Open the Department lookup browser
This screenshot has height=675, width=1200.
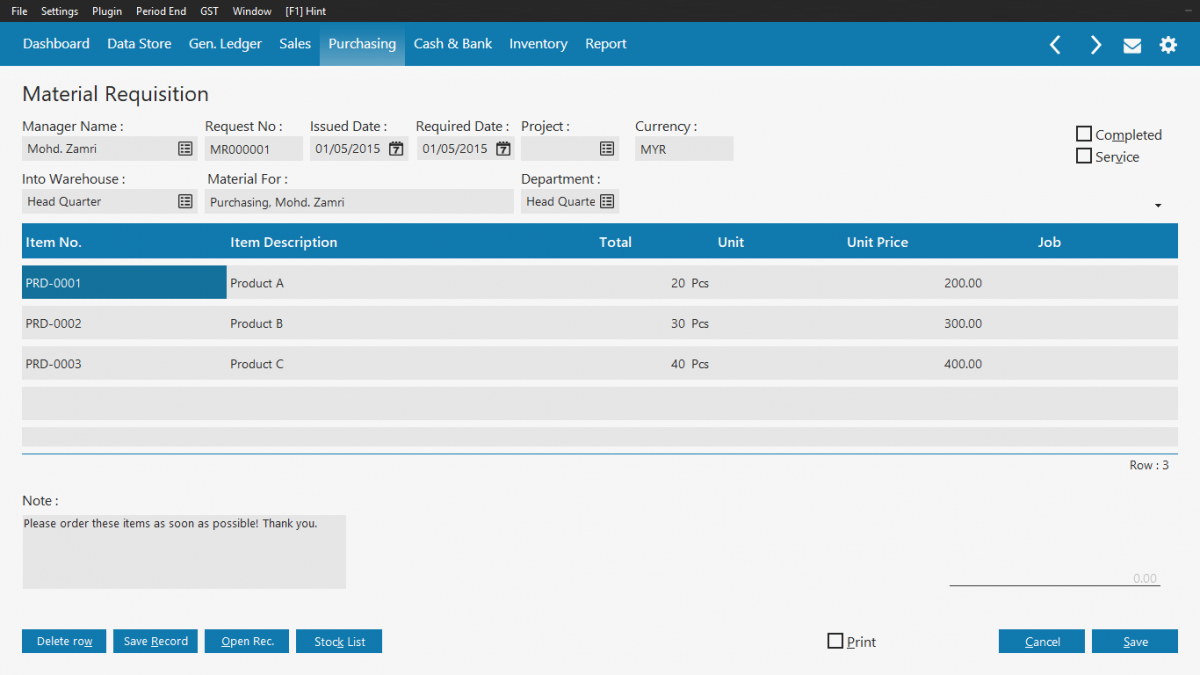606,201
